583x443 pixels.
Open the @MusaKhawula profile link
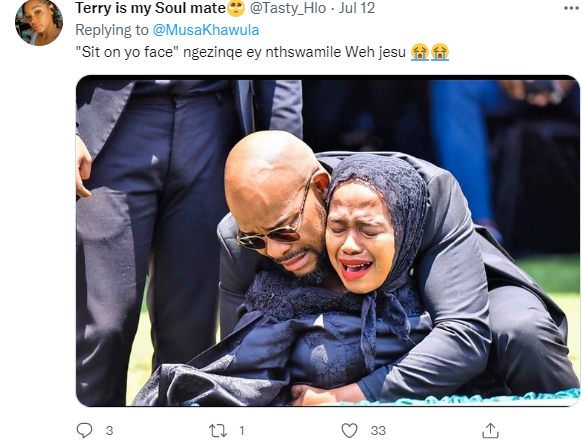[206, 30]
